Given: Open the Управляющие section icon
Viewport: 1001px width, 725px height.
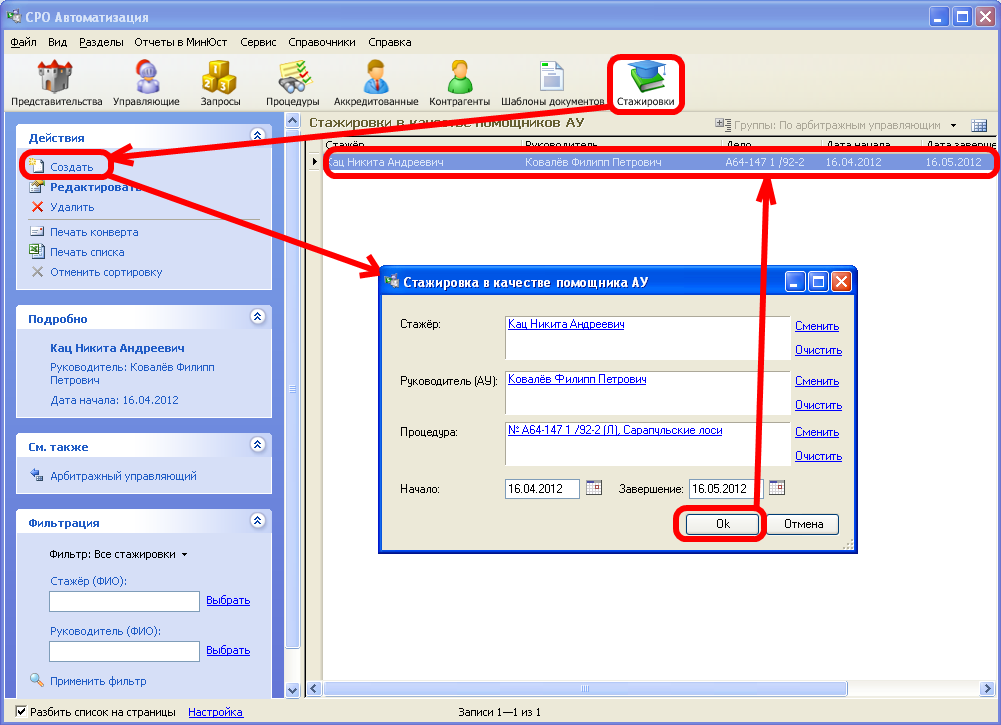Looking at the screenshot, I should click(146, 82).
